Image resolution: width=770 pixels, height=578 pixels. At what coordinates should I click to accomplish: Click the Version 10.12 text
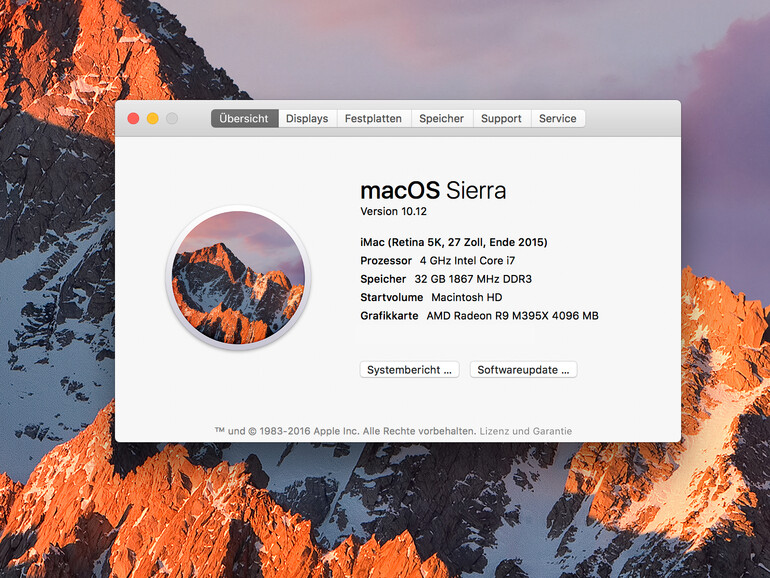click(x=393, y=212)
